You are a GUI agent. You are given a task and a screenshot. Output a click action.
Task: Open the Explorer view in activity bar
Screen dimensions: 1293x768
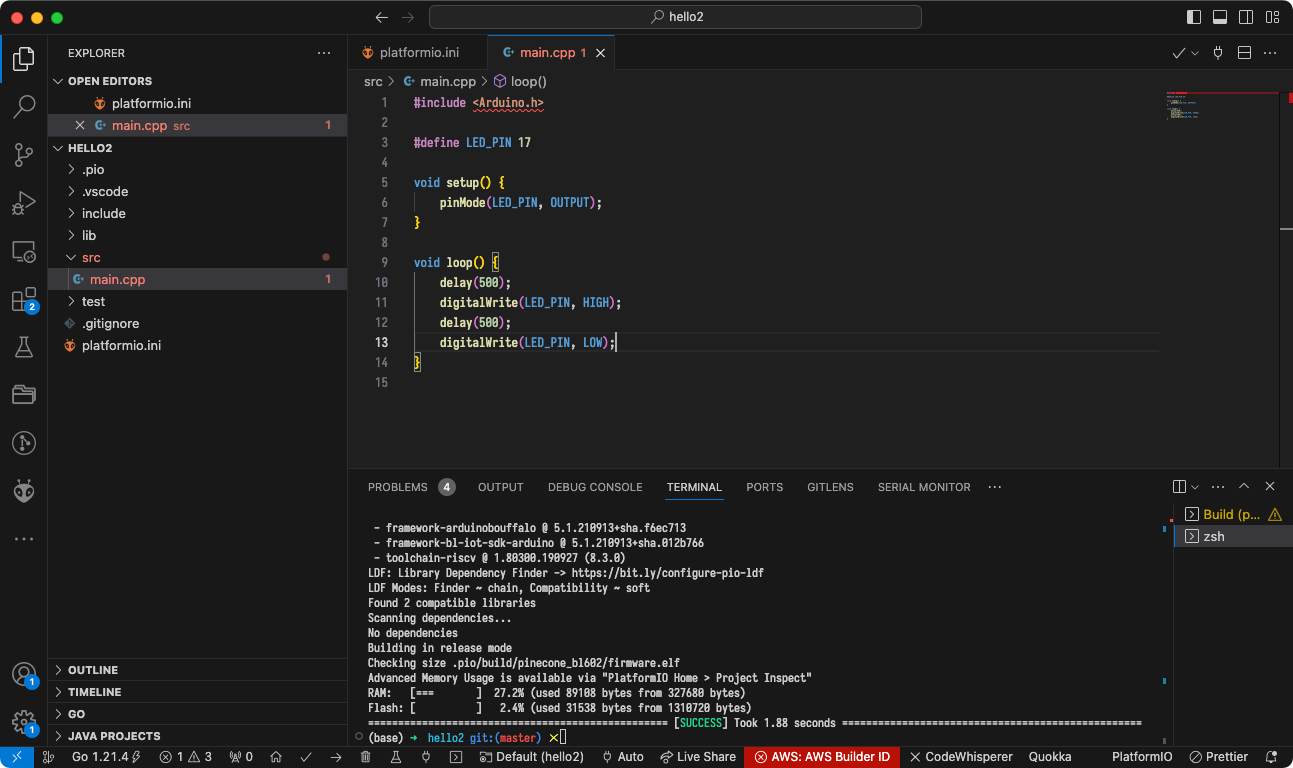(24, 58)
